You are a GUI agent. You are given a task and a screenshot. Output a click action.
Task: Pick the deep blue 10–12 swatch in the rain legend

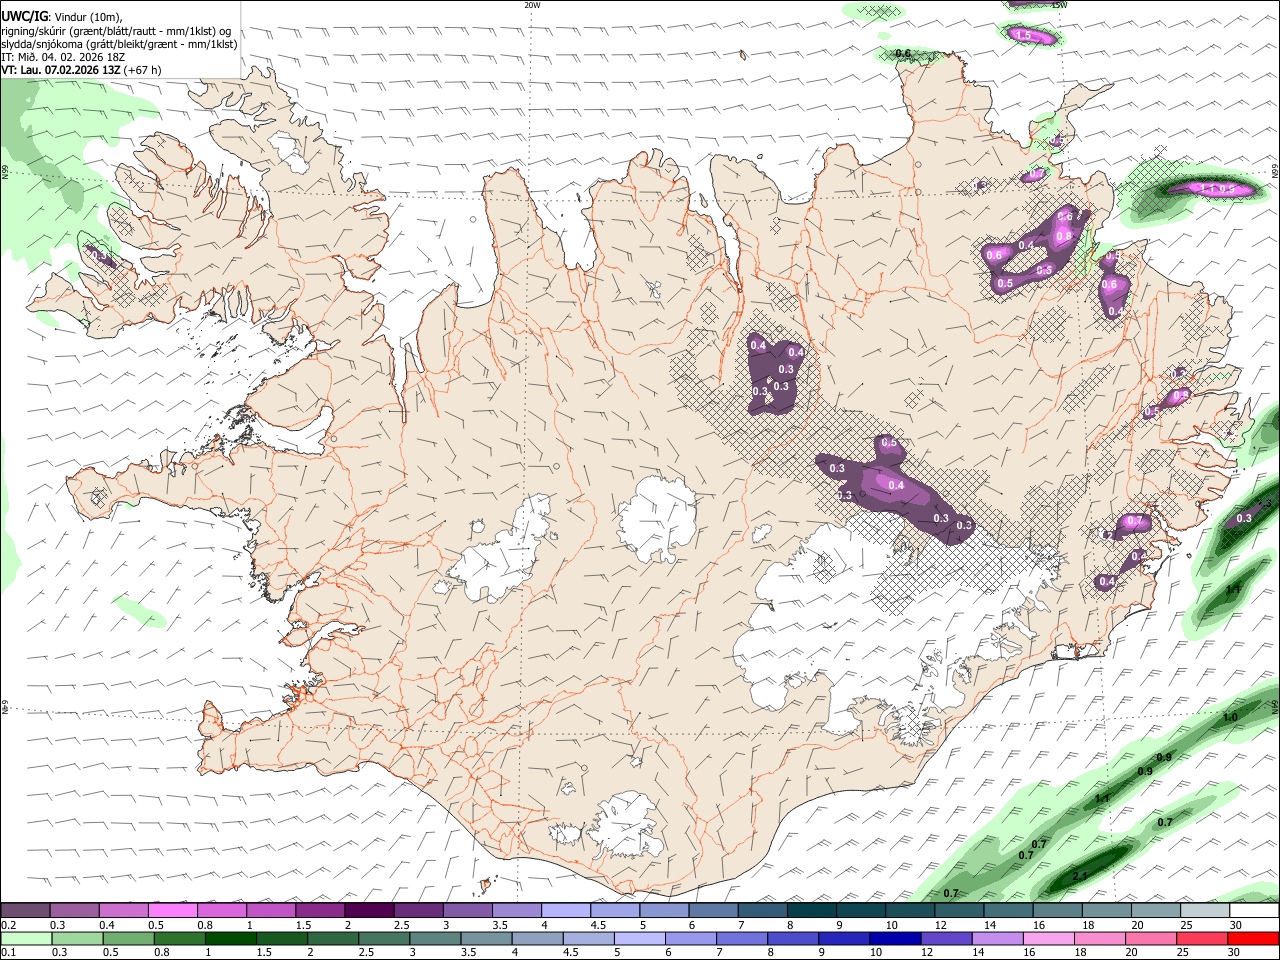(x=894, y=938)
